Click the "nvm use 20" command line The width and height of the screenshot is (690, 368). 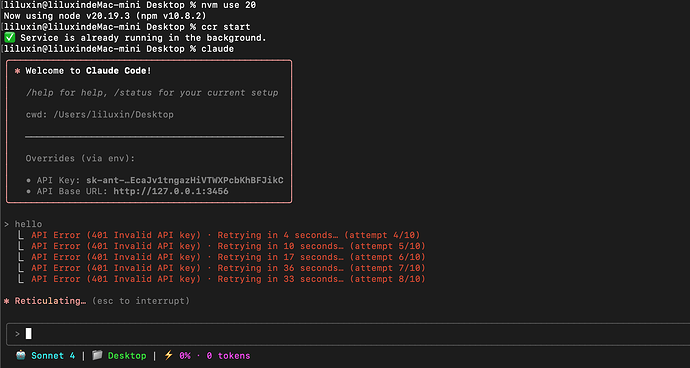130,5
